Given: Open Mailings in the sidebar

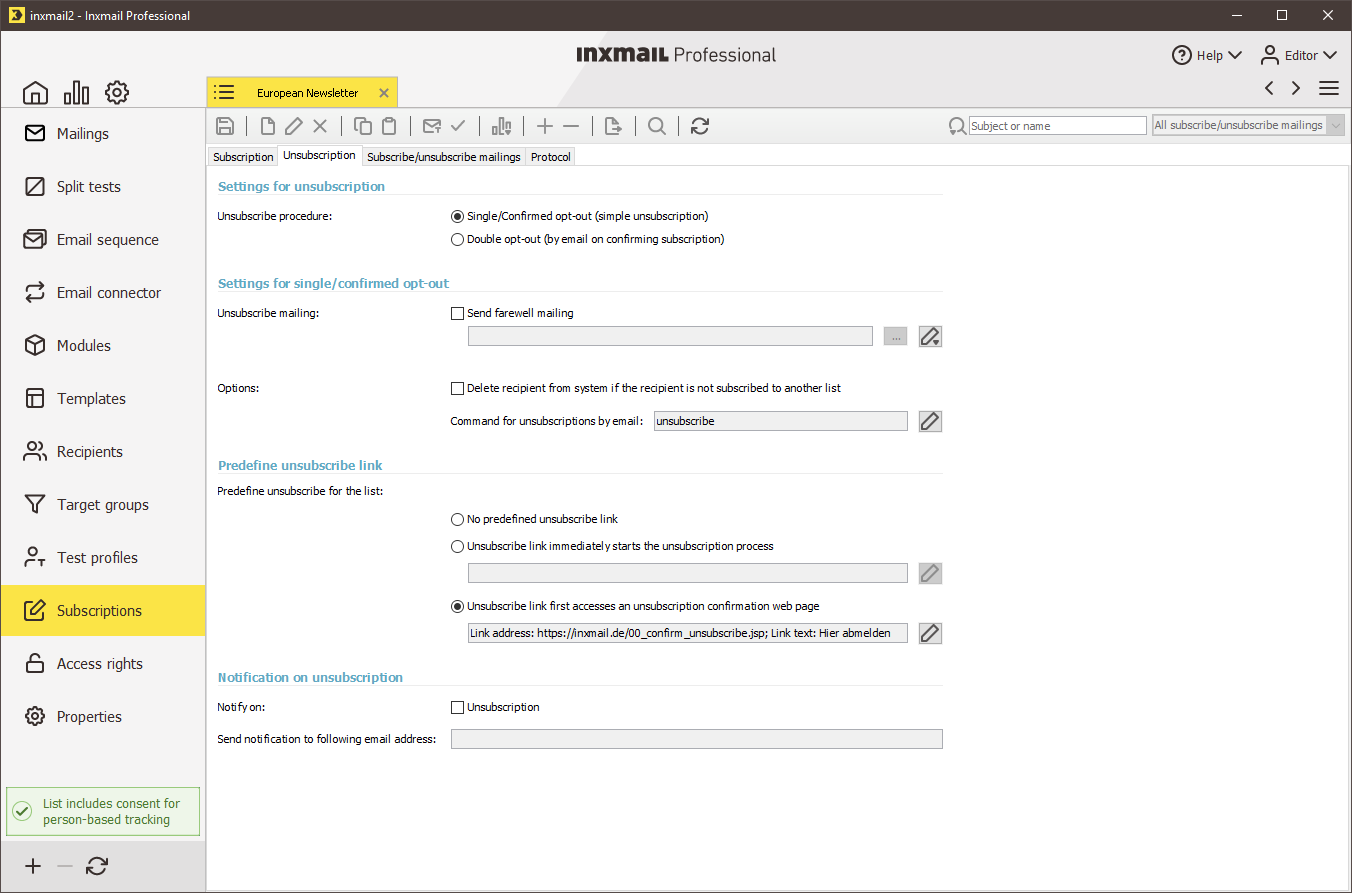Looking at the screenshot, I should [103, 134].
